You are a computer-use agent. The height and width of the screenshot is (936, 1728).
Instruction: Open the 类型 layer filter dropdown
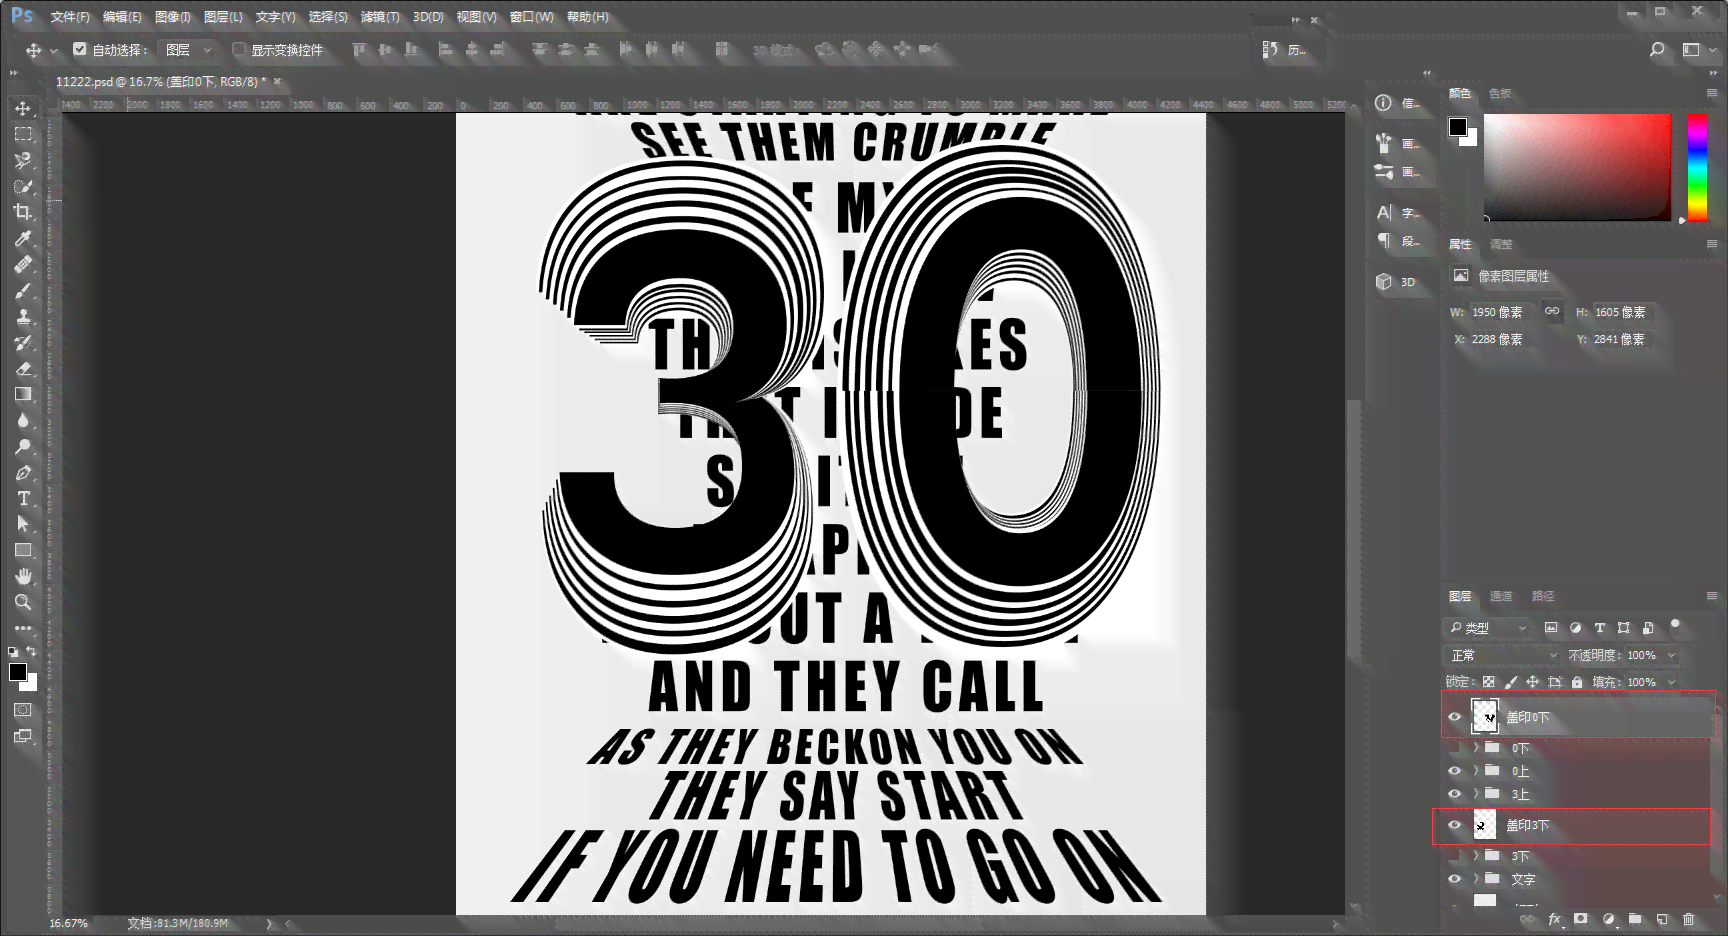point(1488,628)
